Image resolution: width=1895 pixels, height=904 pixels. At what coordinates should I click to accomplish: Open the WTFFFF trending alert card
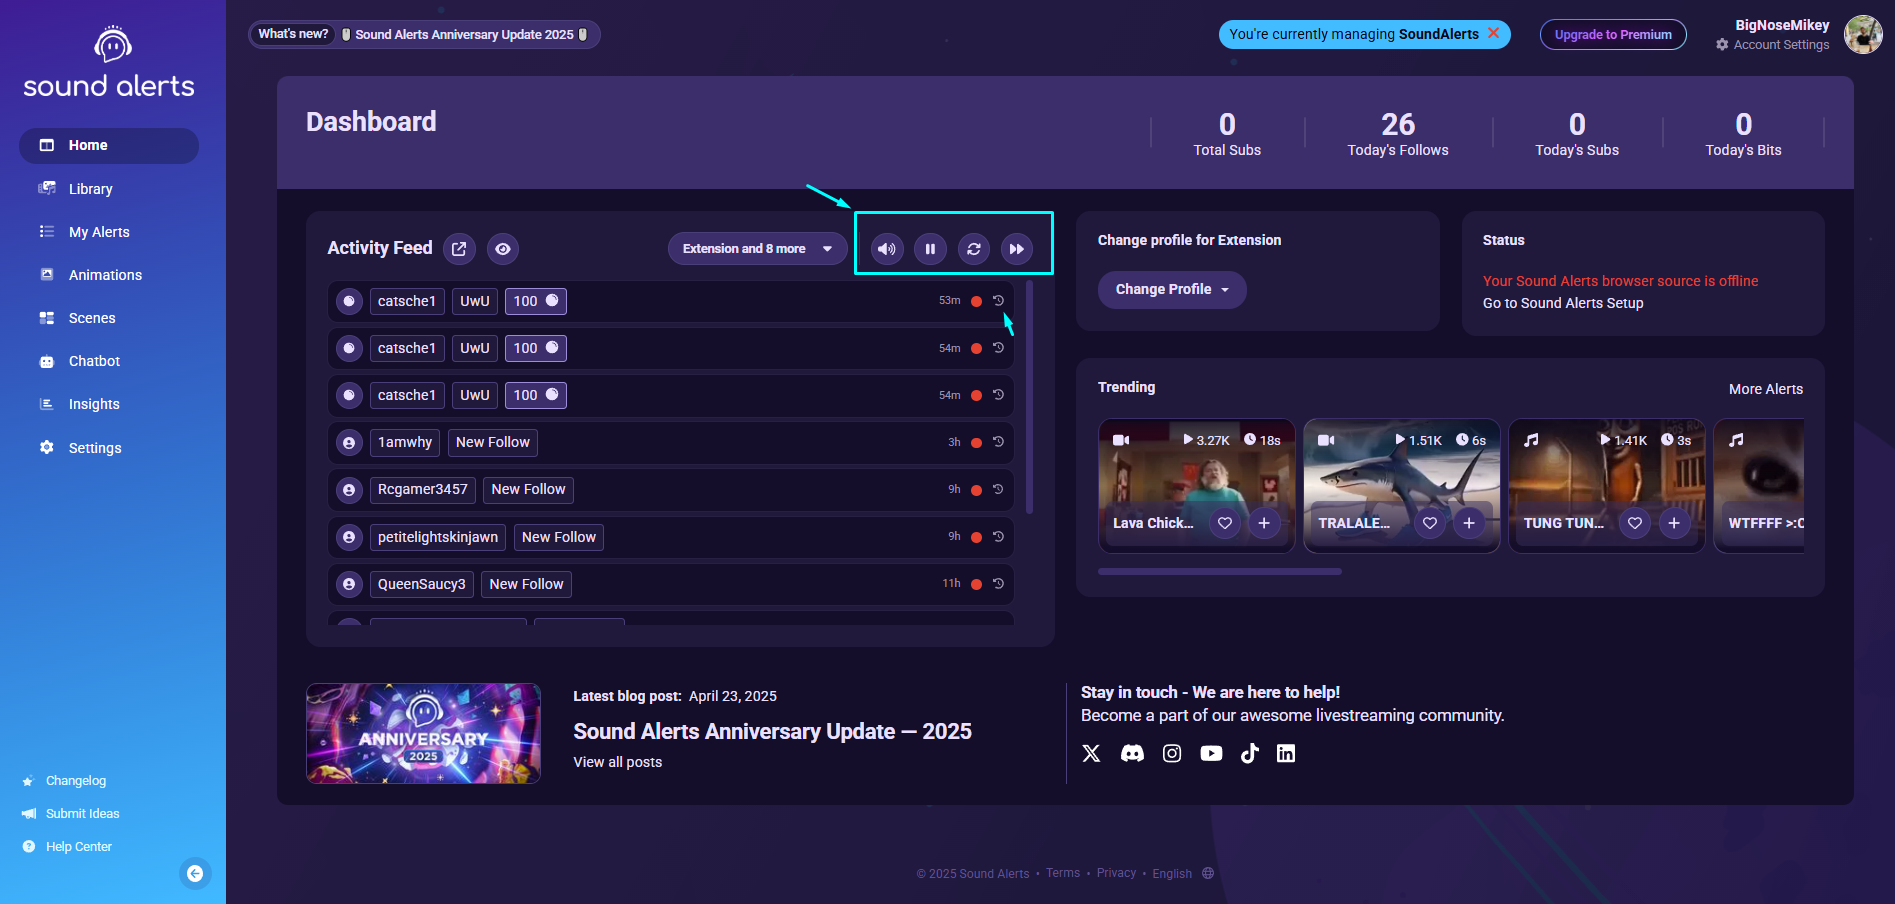(x=1760, y=486)
